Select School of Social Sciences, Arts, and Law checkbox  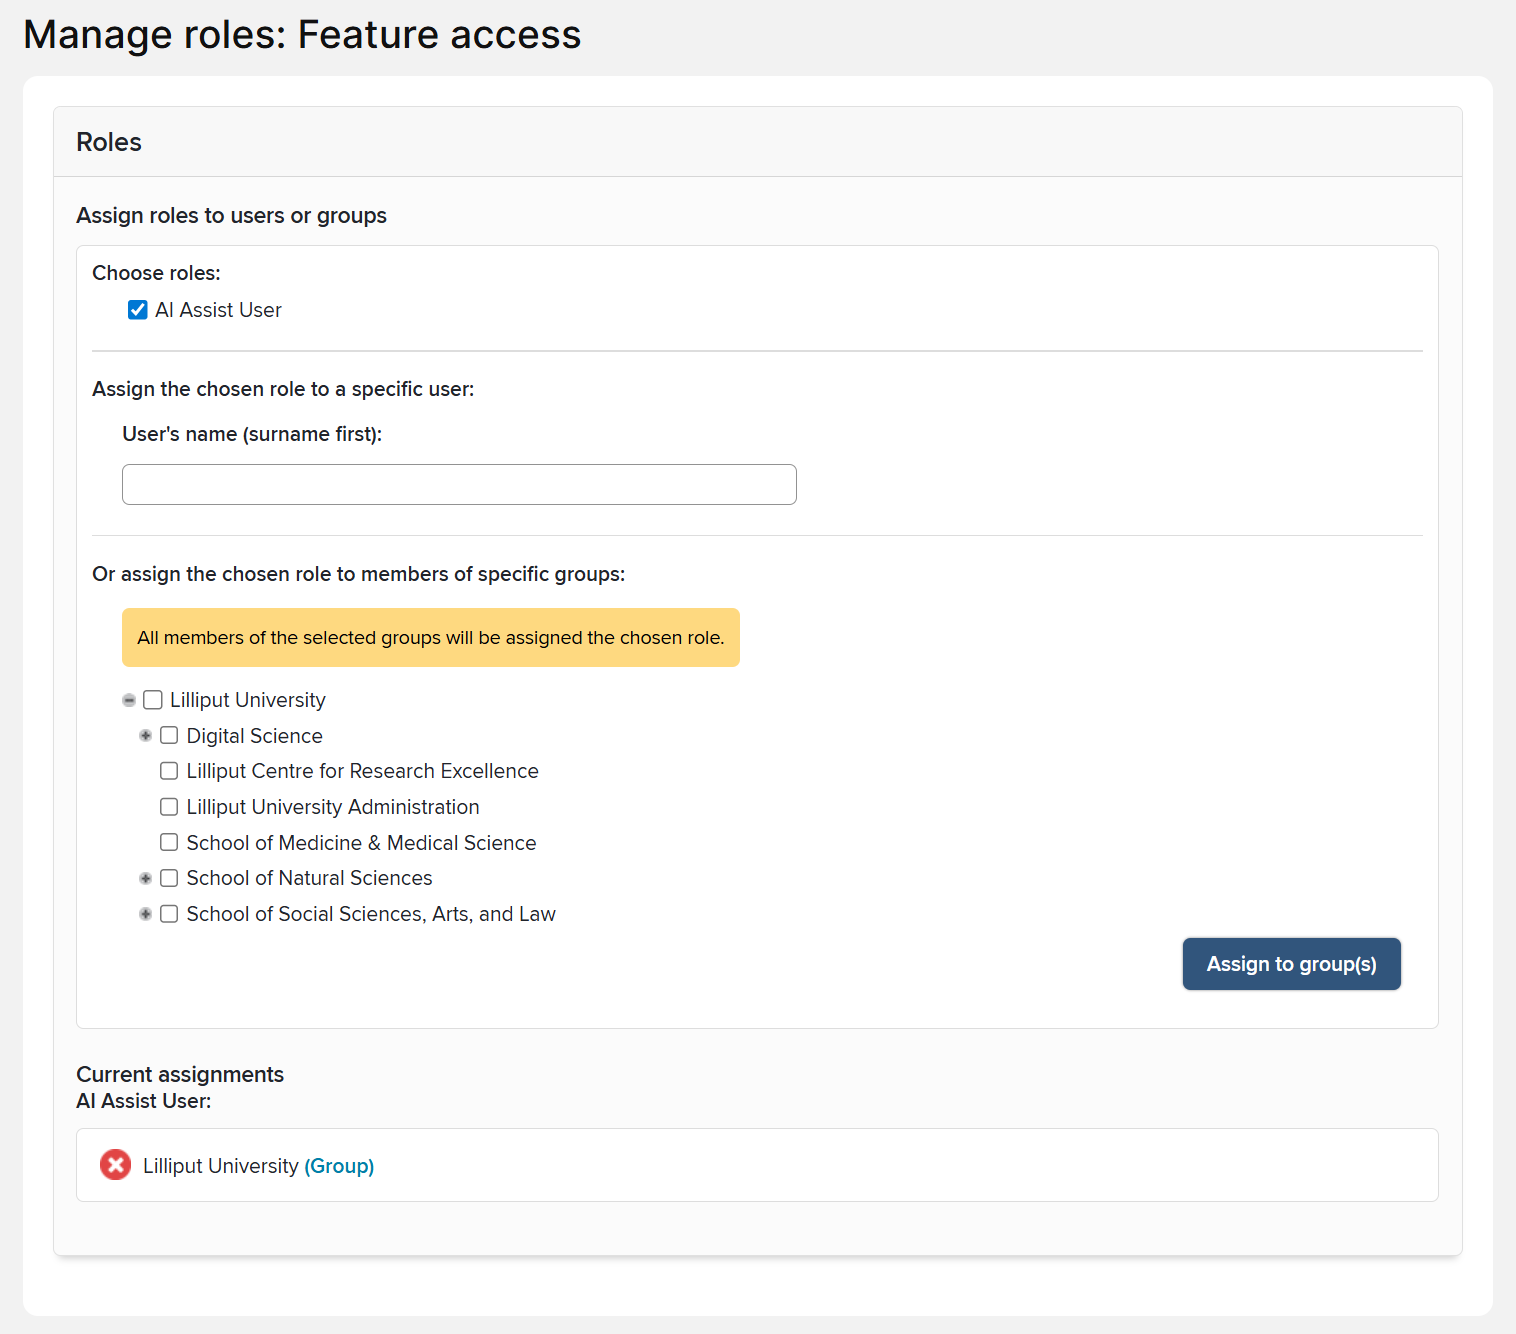169,914
